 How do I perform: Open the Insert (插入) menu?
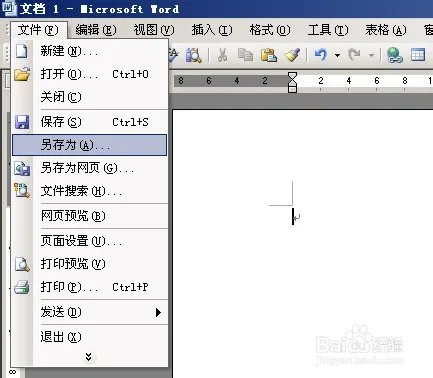[212, 30]
